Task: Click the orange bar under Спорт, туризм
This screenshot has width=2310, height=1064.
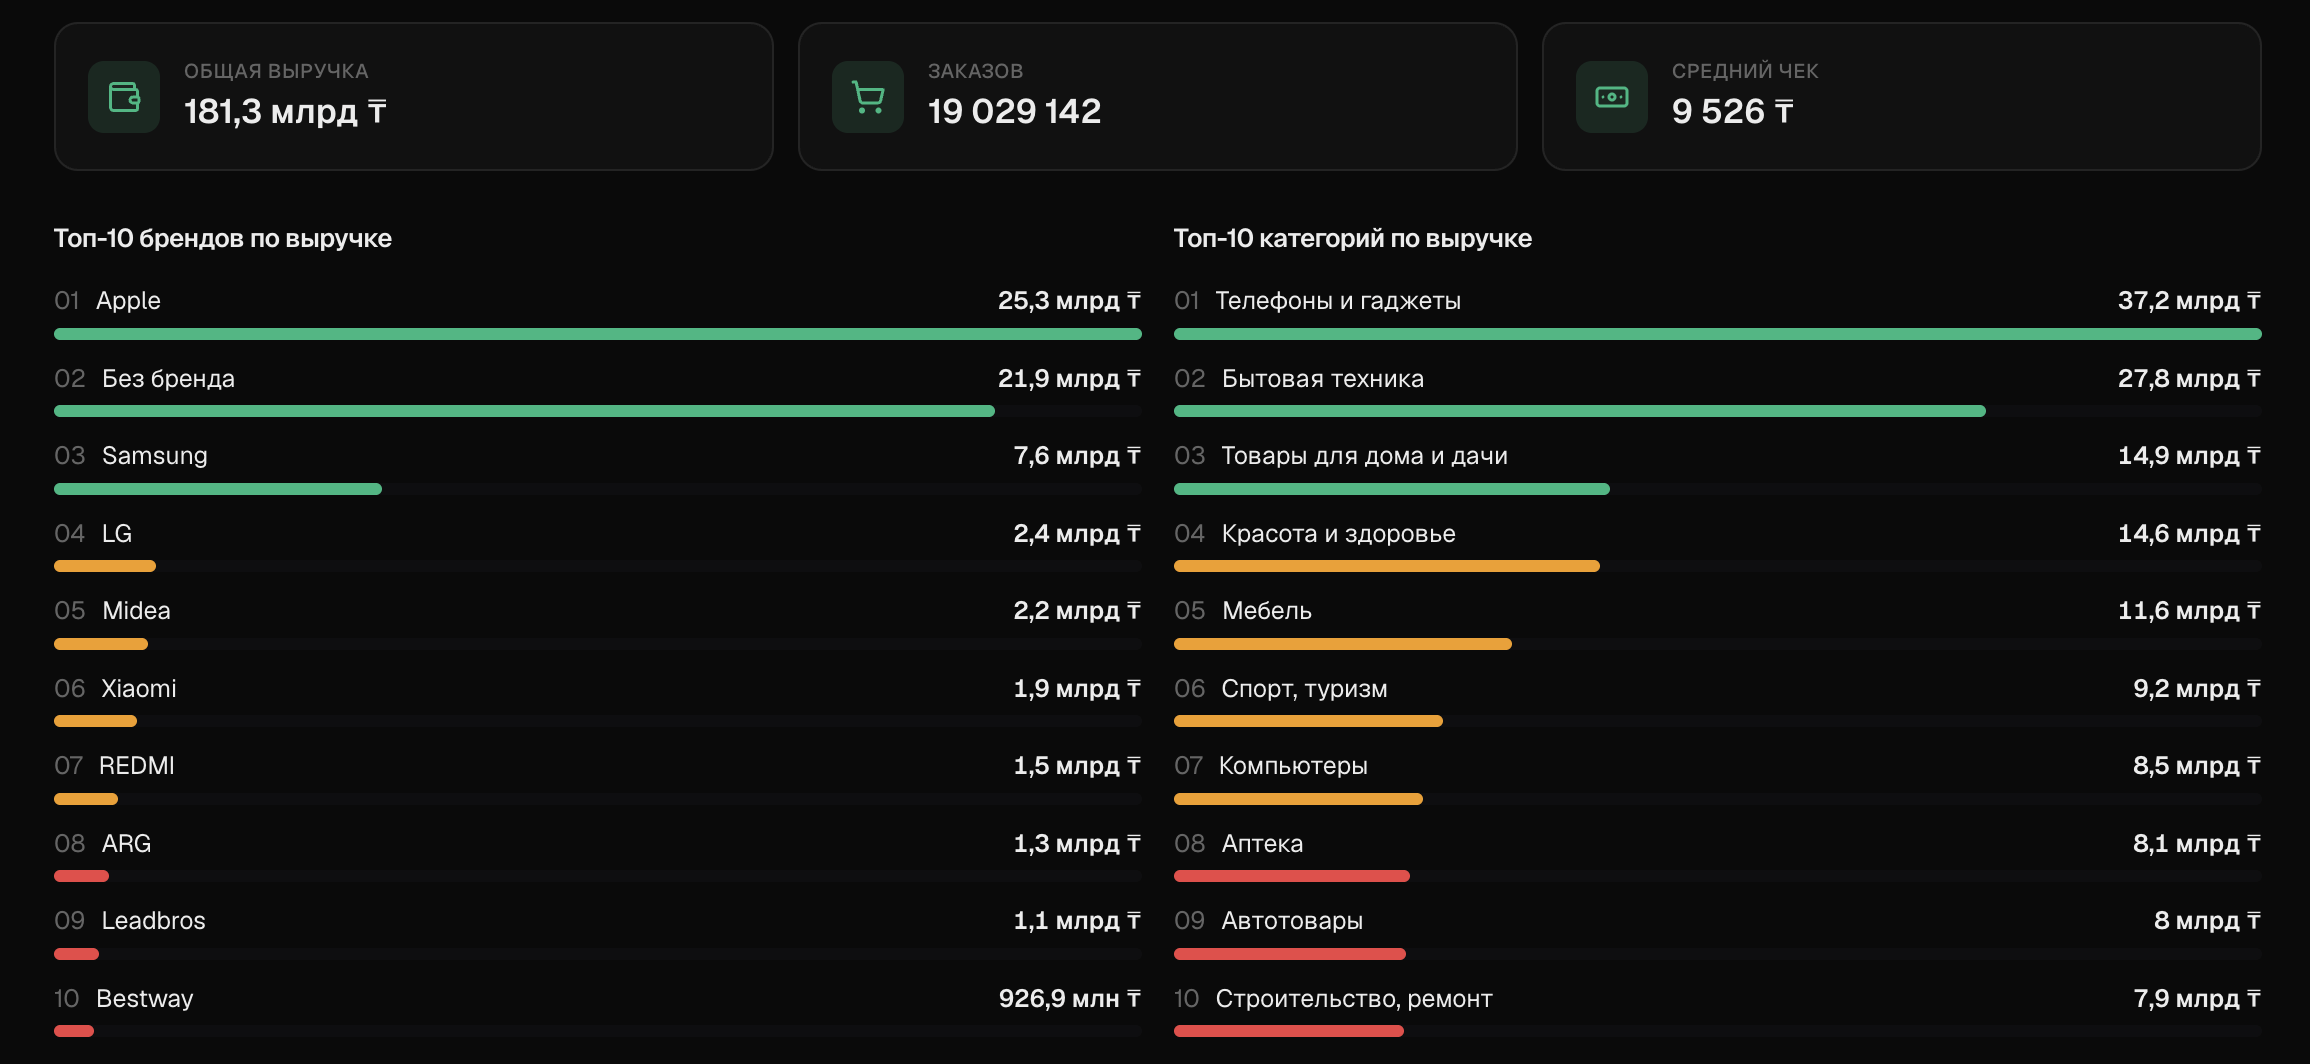Action: [x=1308, y=721]
